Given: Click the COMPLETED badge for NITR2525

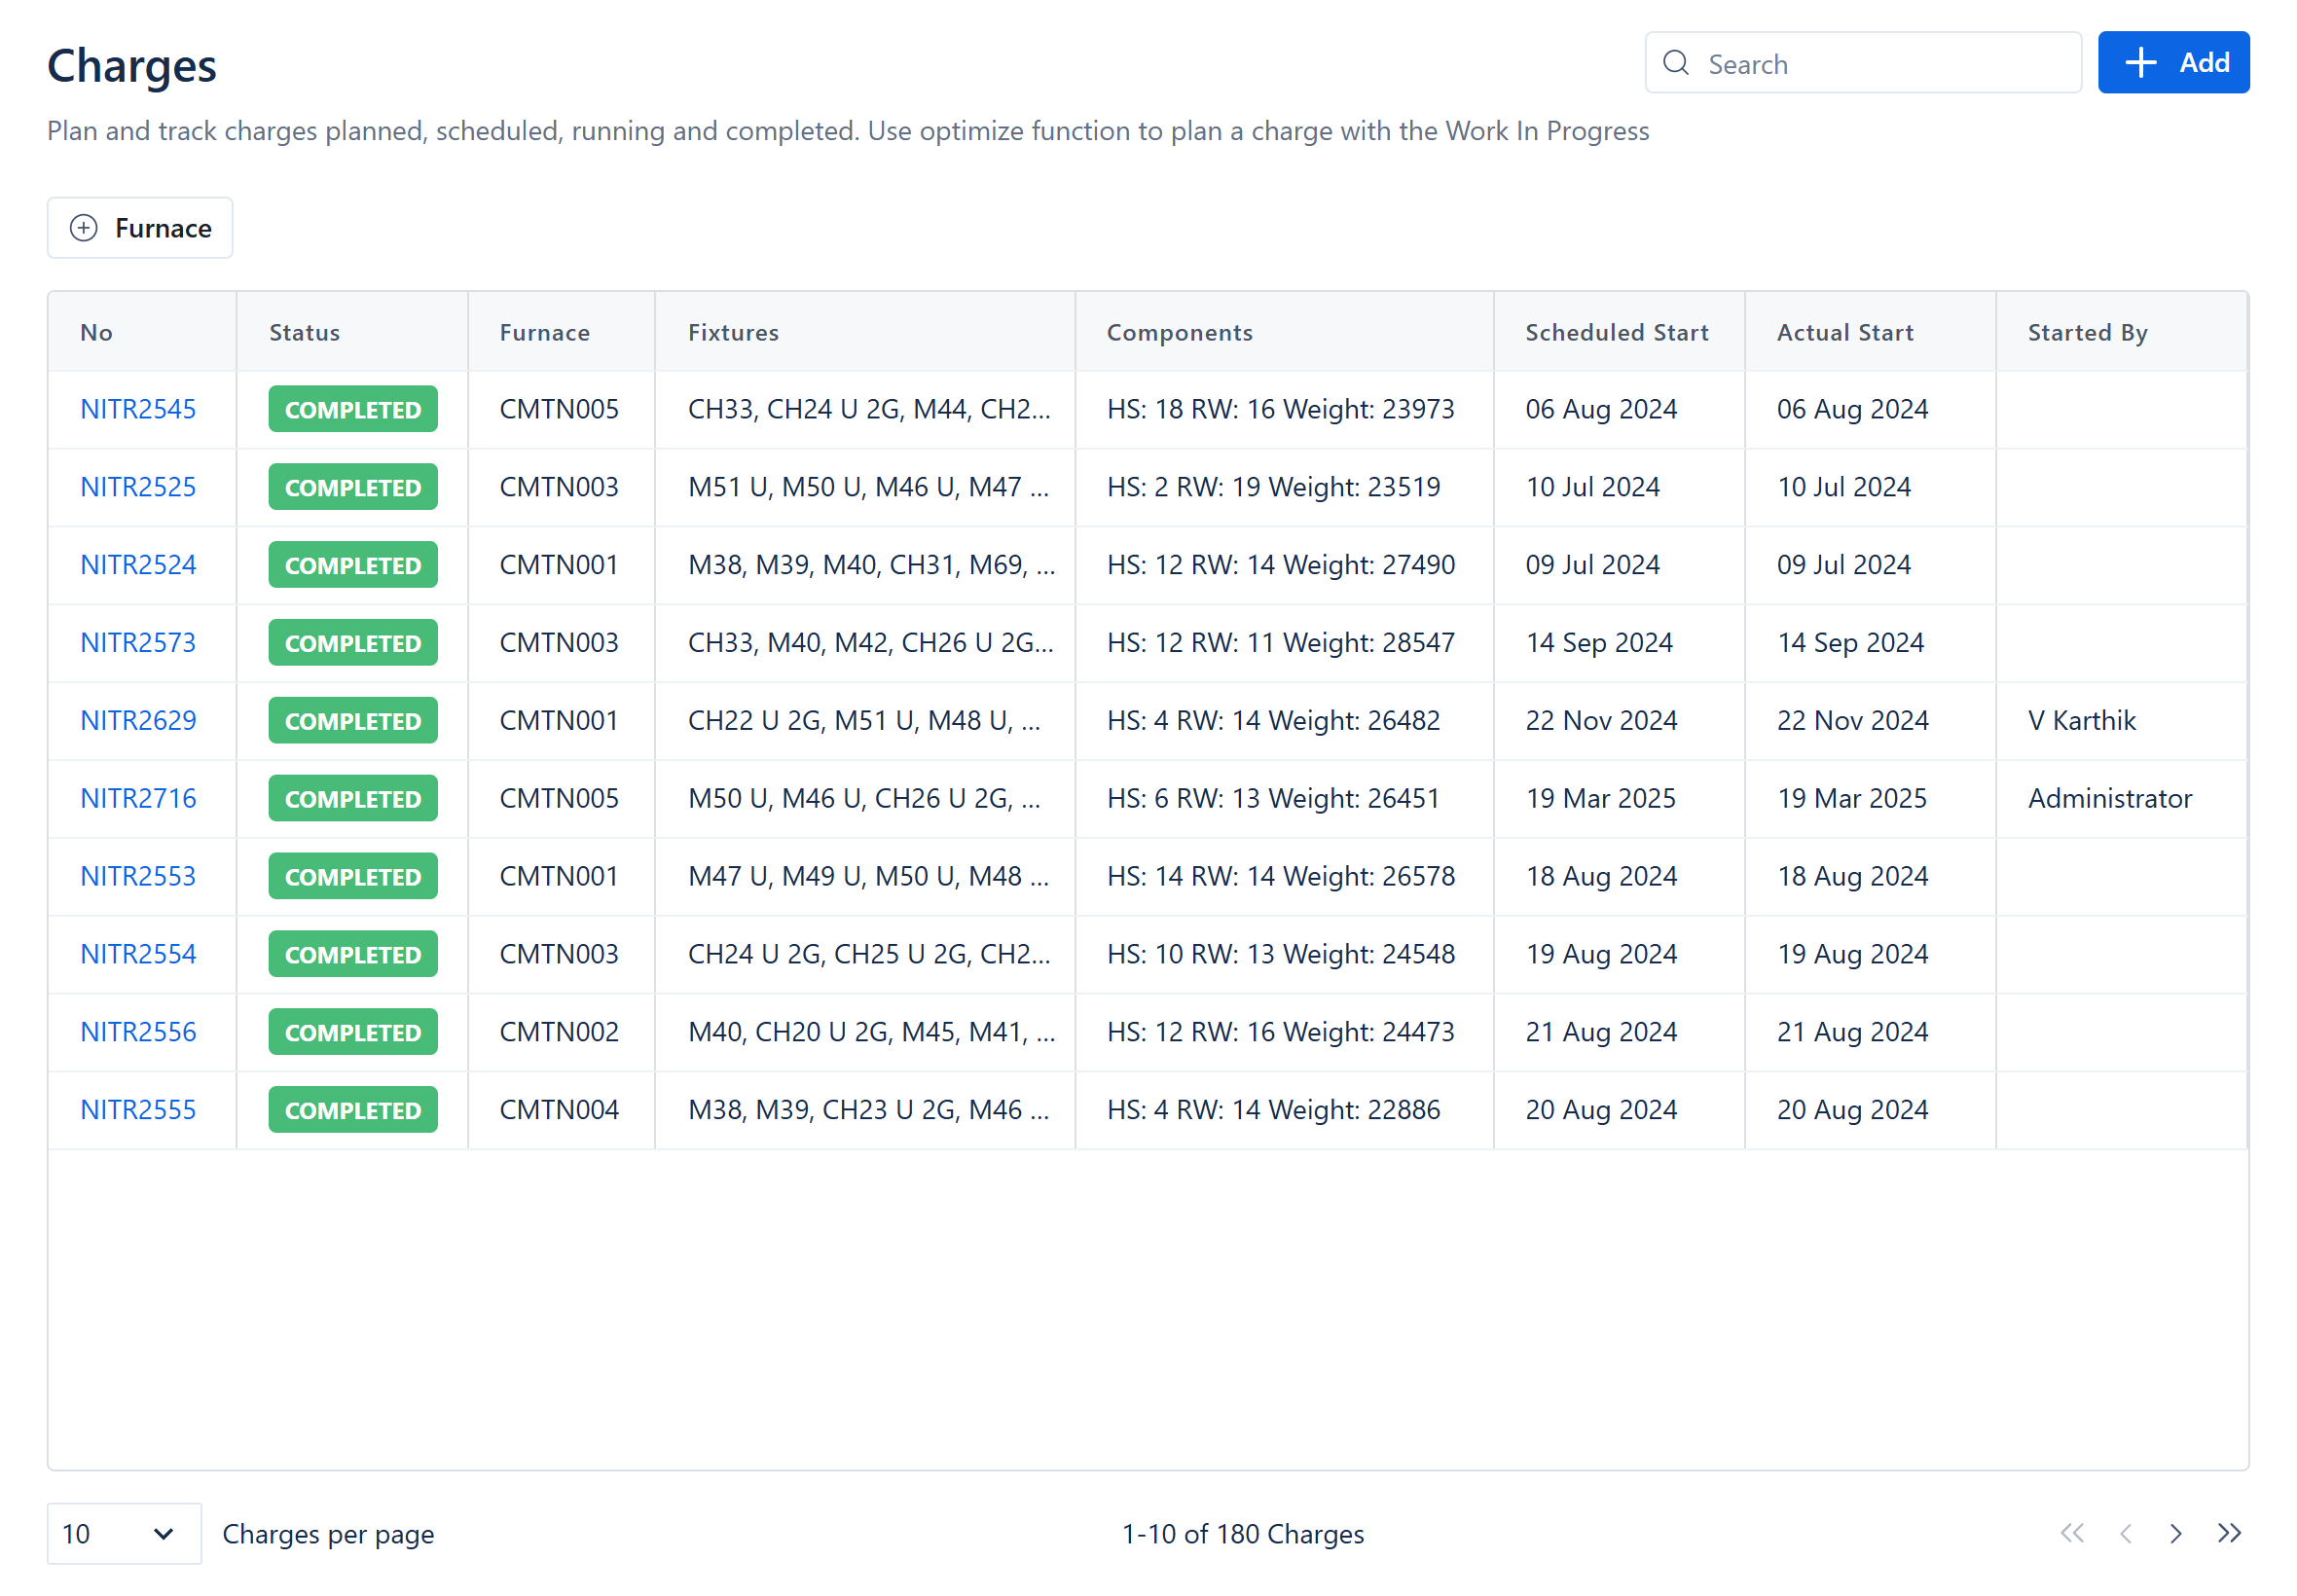Looking at the screenshot, I should pos(352,487).
